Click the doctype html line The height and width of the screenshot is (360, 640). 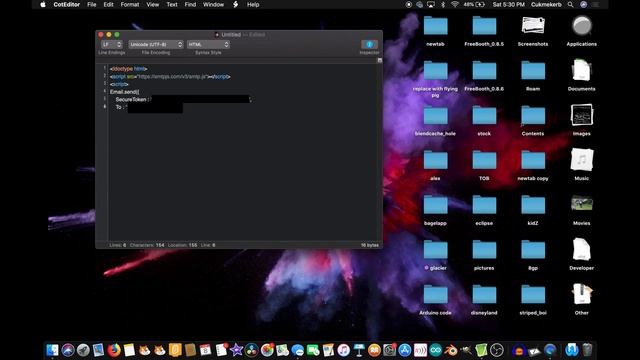[129, 69]
